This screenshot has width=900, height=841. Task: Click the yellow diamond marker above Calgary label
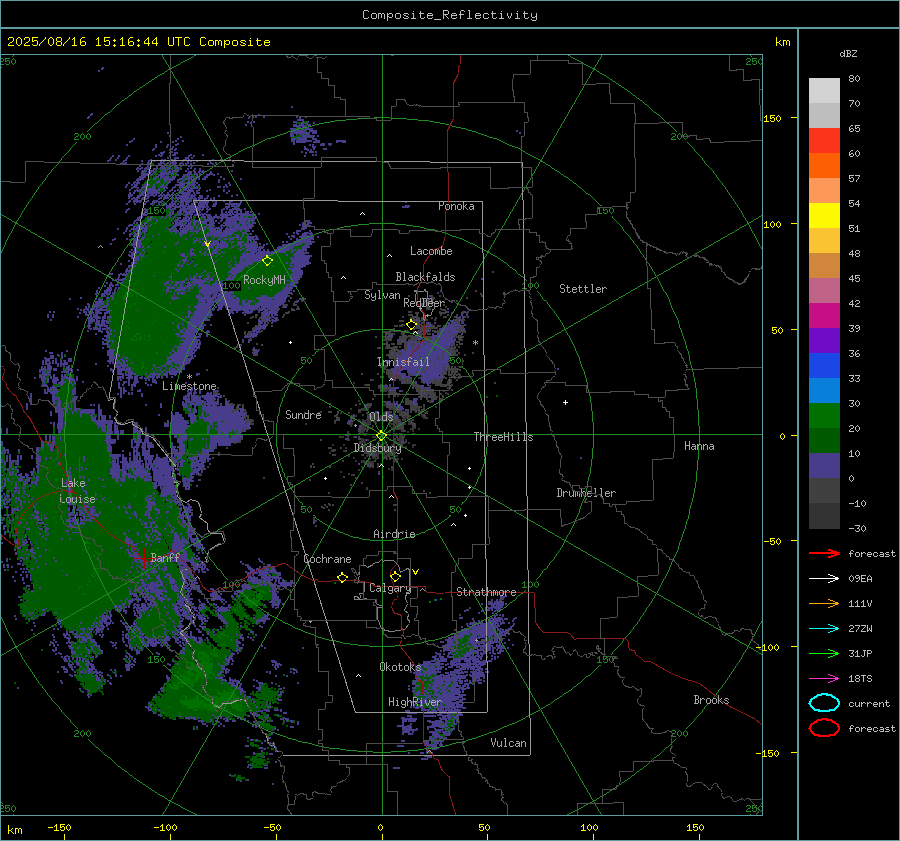click(395, 576)
